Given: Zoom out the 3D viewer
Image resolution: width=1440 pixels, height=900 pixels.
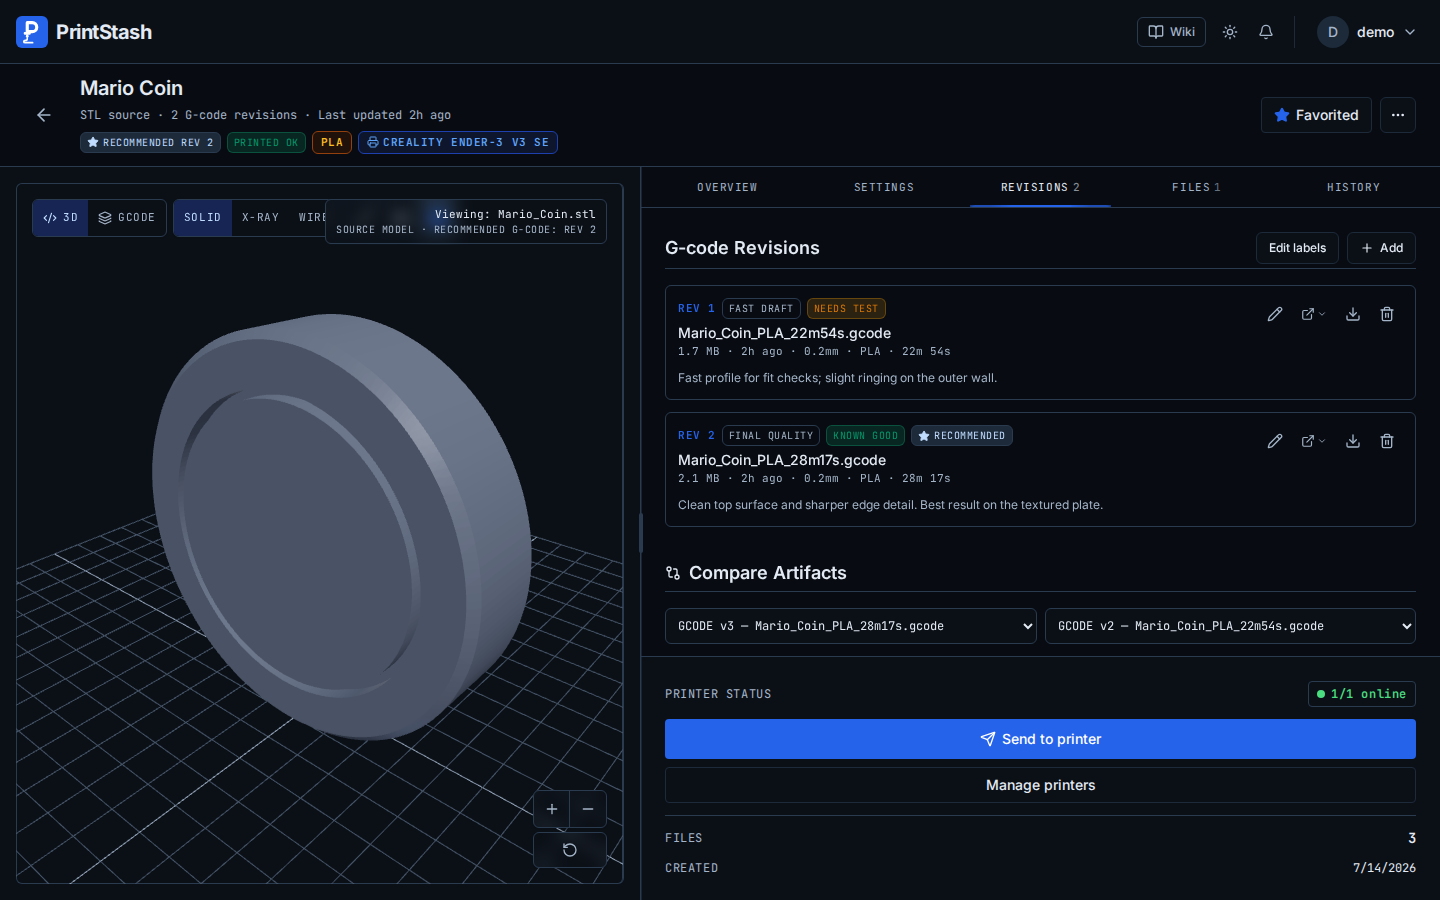Looking at the screenshot, I should pyautogui.click(x=588, y=809).
